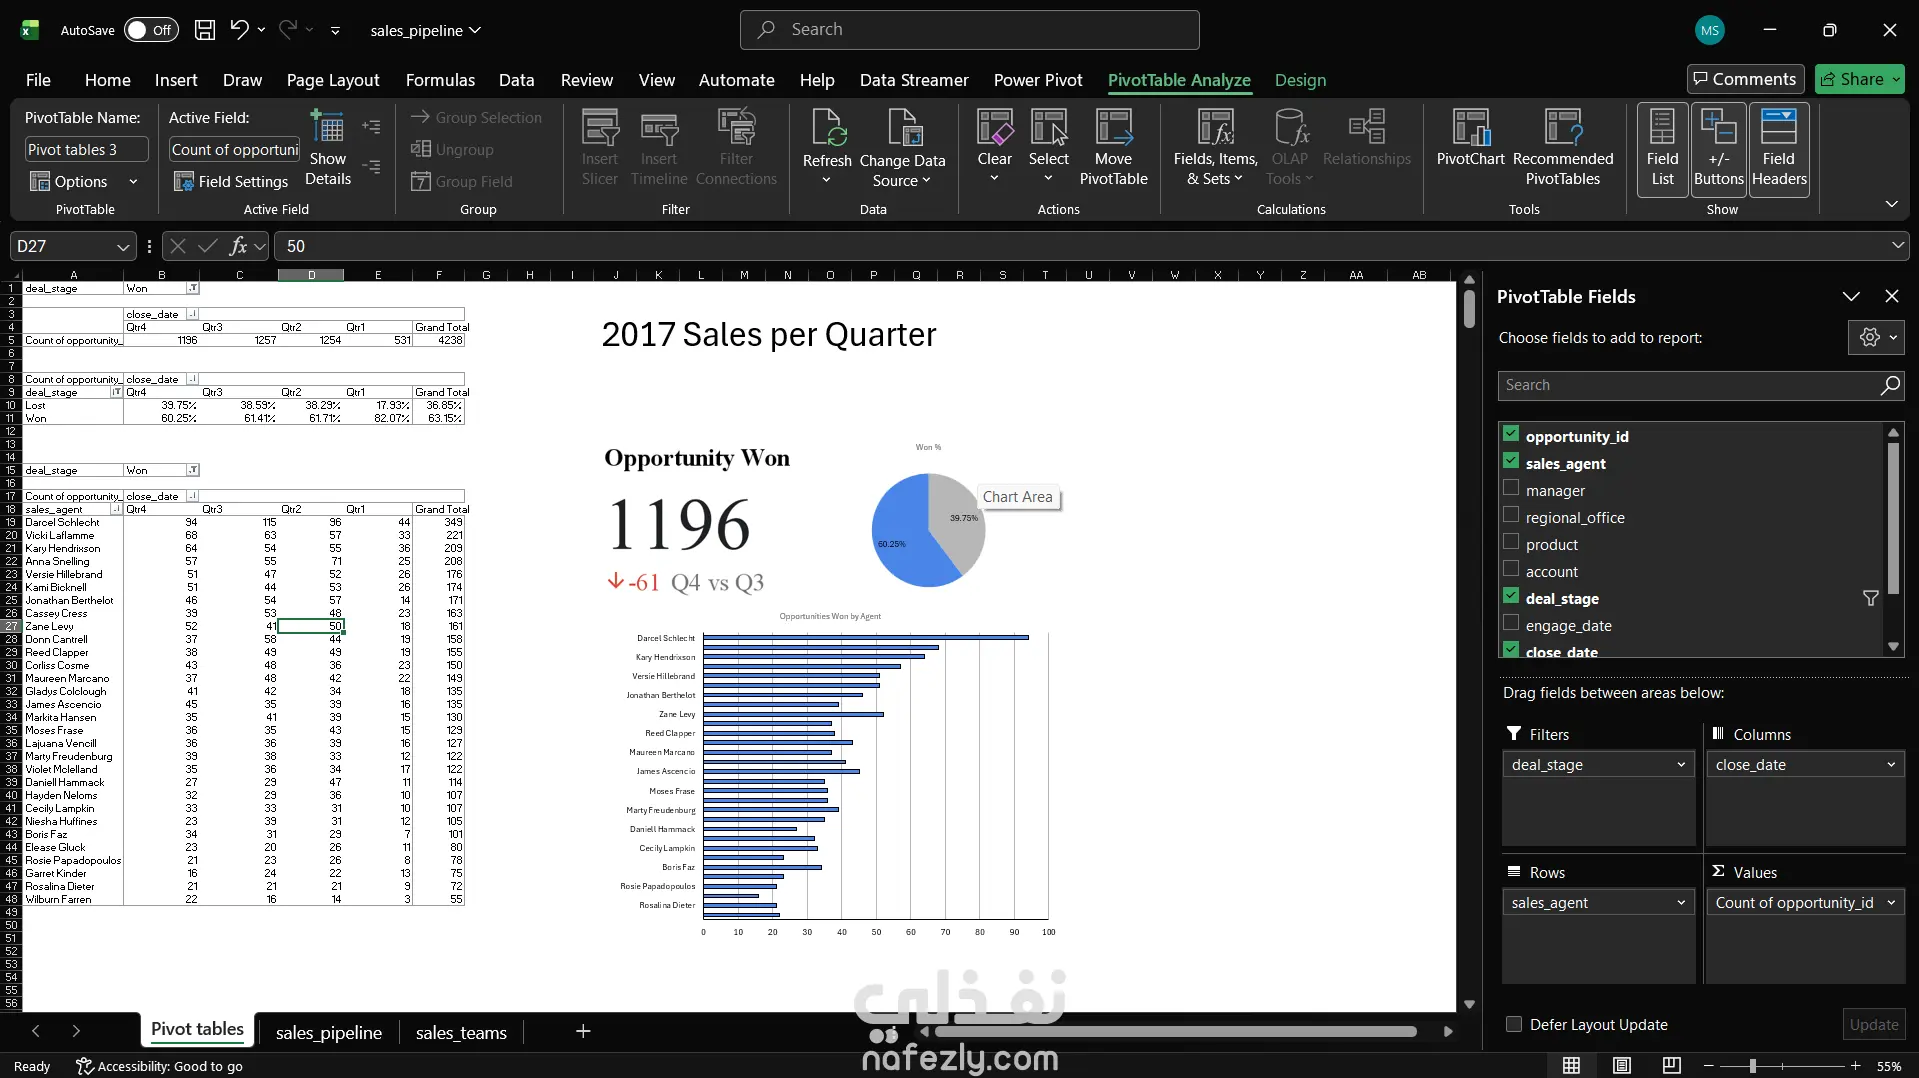Switch to the Formulas ribbon tab

click(x=440, y=80)
